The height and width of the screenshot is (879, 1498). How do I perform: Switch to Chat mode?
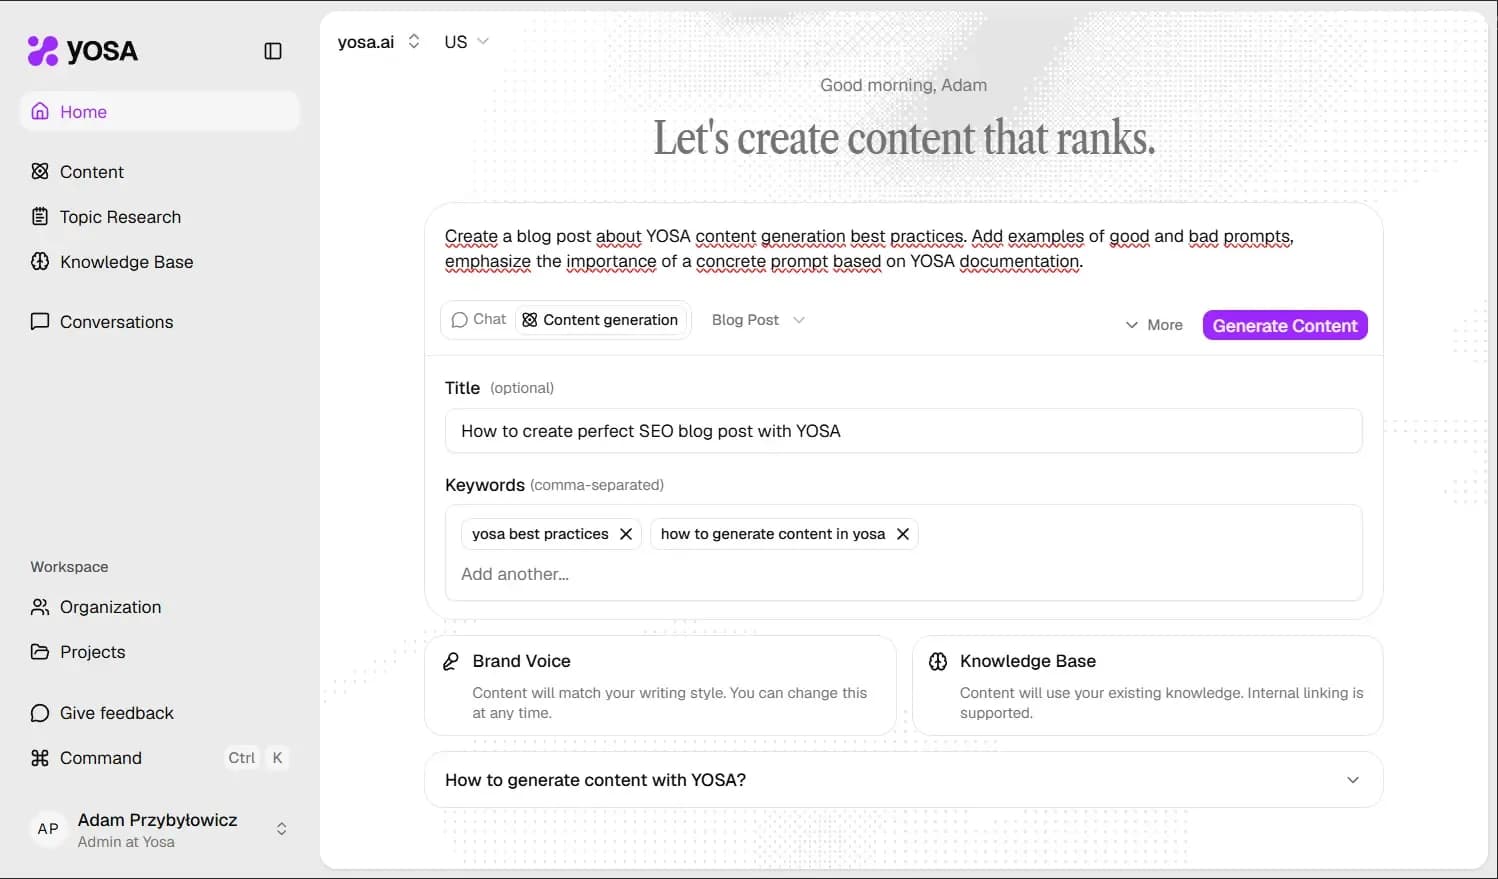[479, 320]
